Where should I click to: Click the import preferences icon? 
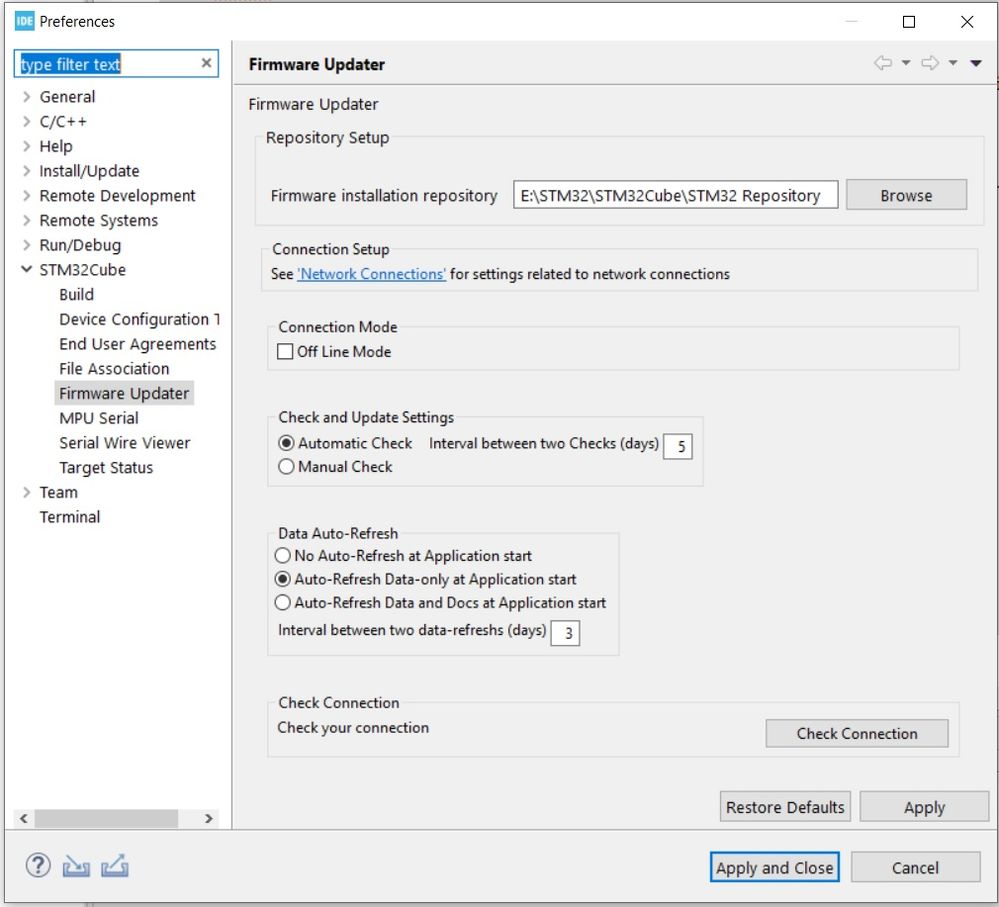[x=76, y=866]
